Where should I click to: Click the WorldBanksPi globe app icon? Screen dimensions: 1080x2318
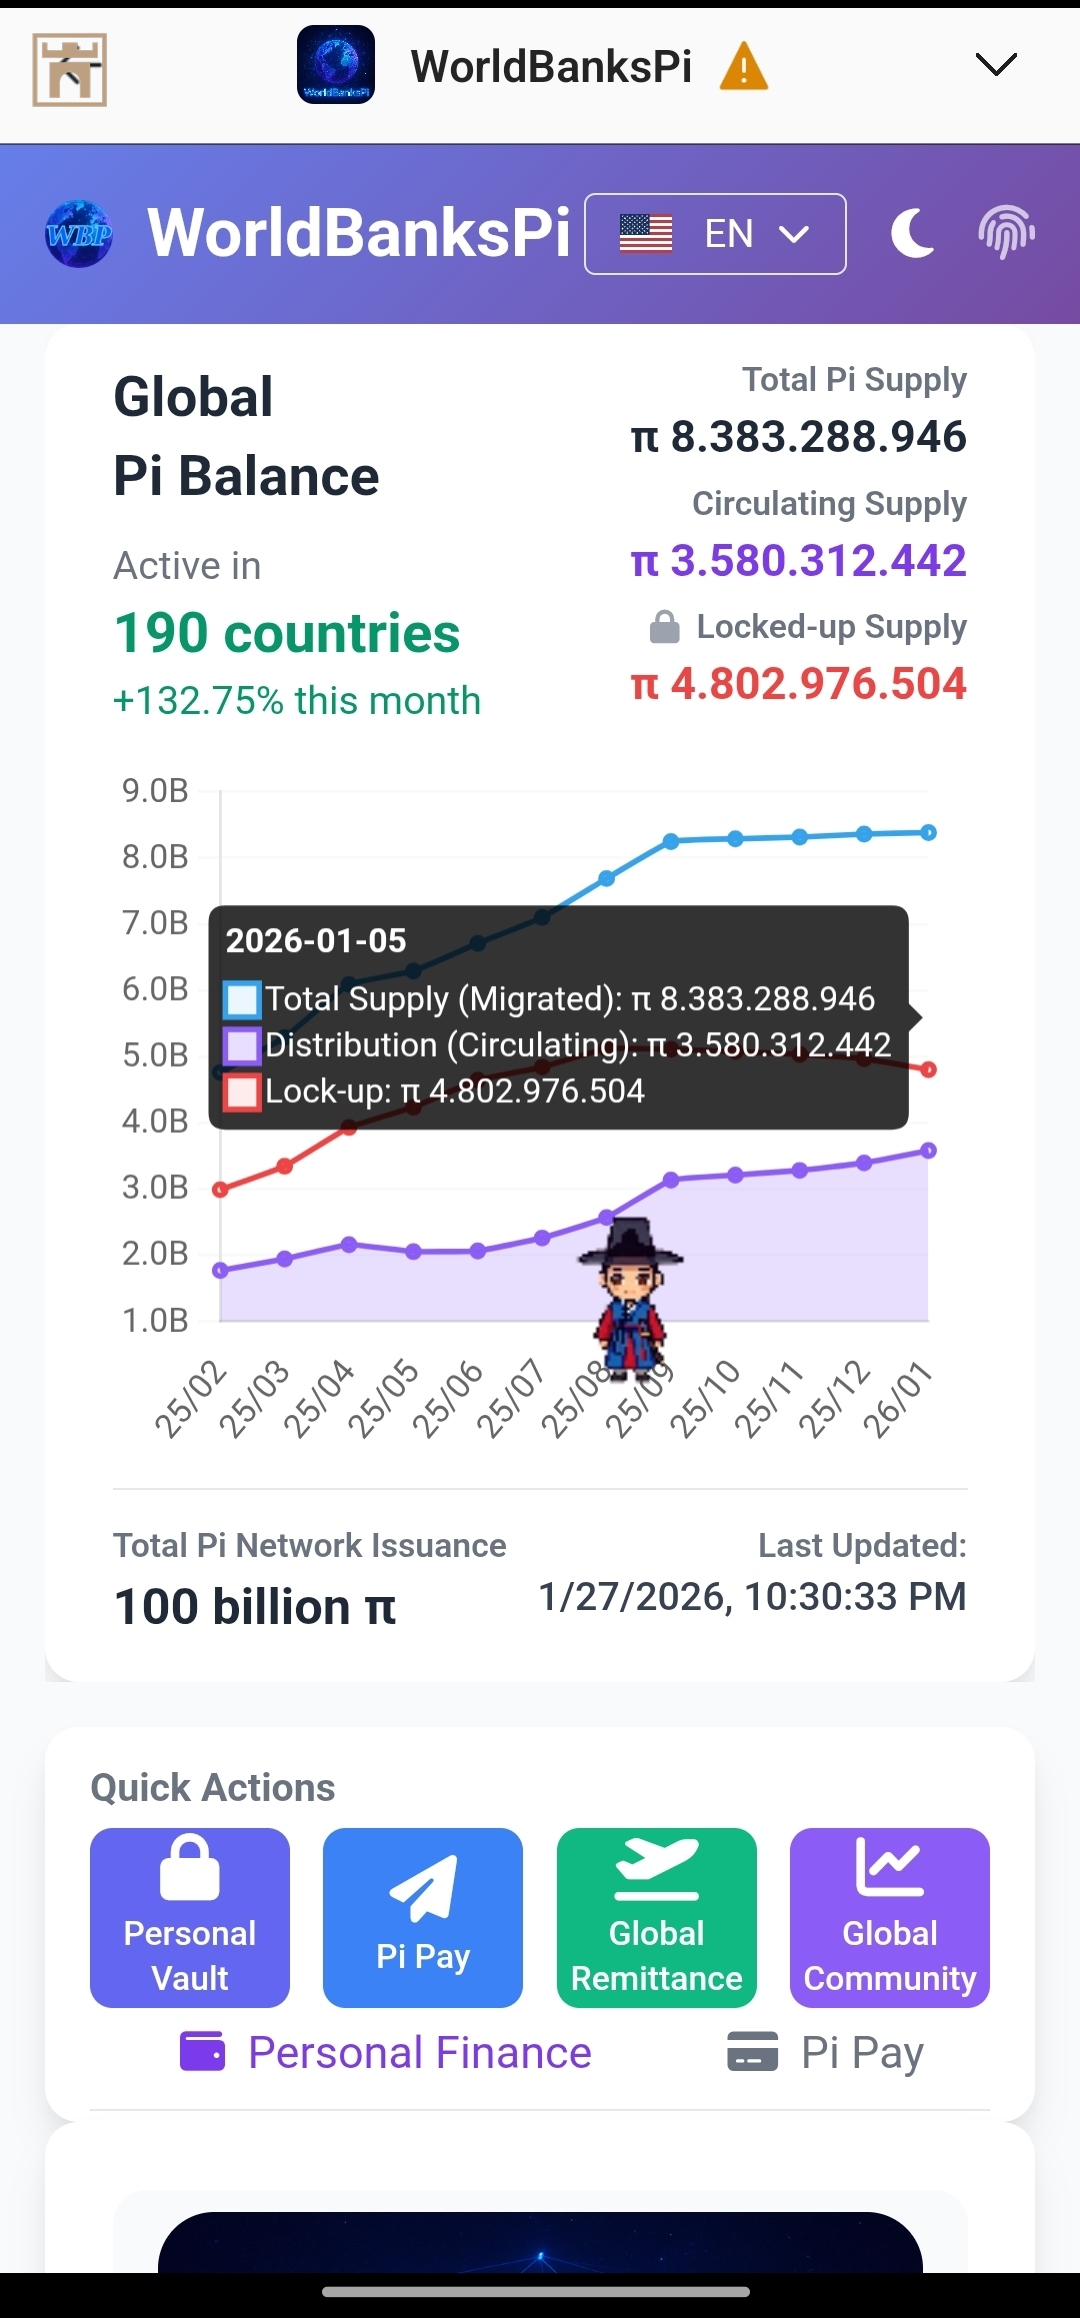pyautogui.click(x=336, y=65)
